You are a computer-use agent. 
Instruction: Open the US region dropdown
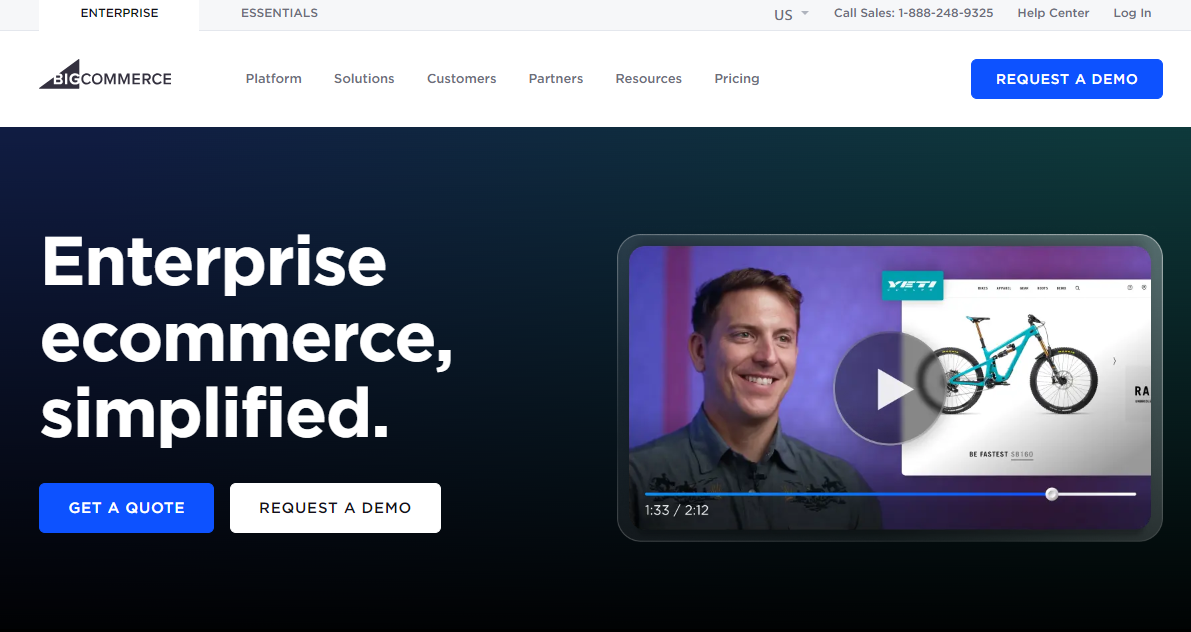click(791, 14)
